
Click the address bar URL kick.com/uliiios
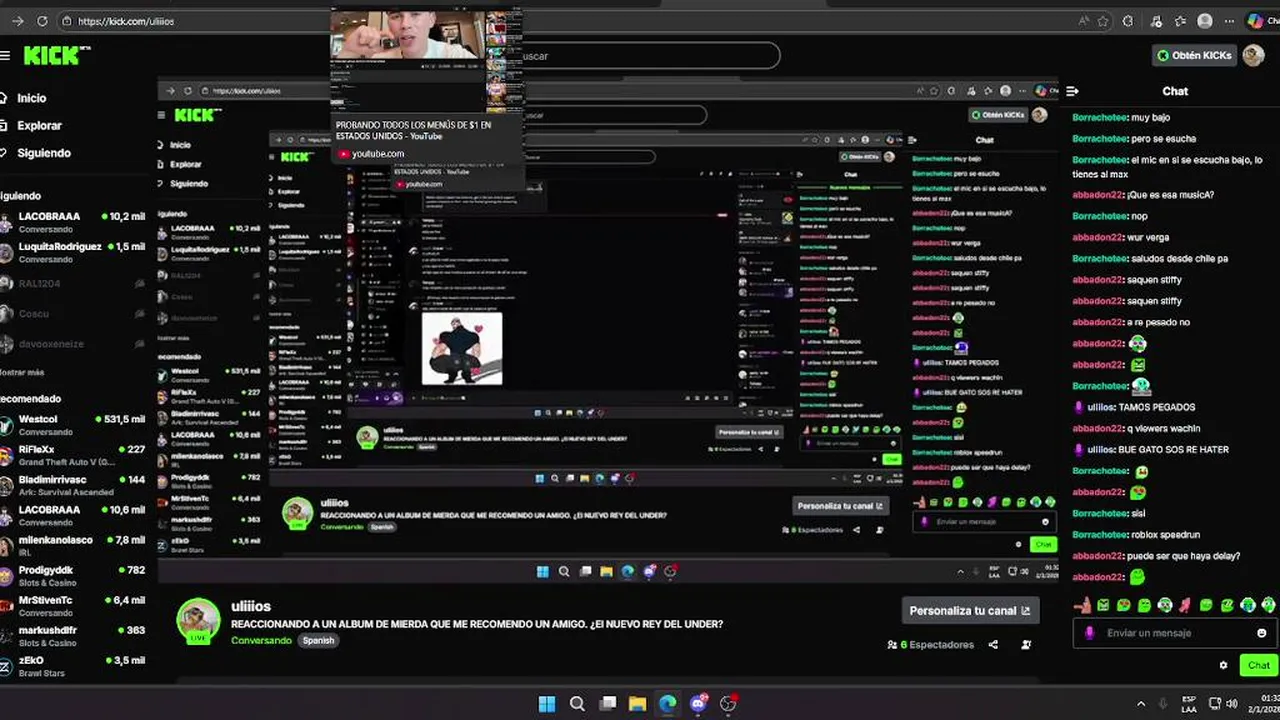pyautogui.click(x=126, y=21)
